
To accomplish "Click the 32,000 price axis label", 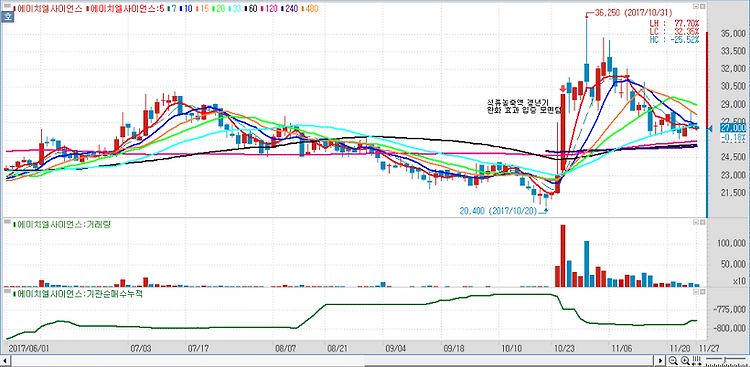I will (x=732, y=69).
